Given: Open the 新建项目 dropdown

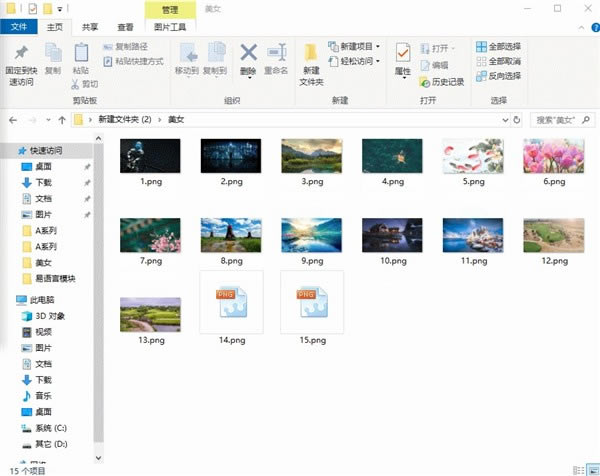Looking at the screenshot, I should click(354, 47).
